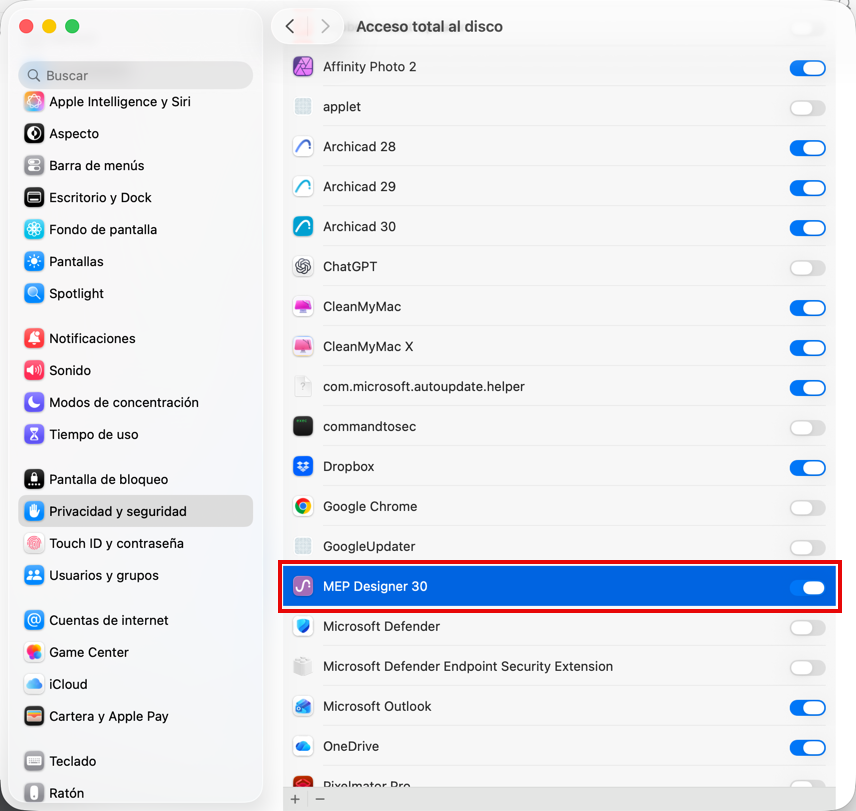Select the com.microsoft.autoupdate.helper row
Screen dimensions: 856x811
[559, 386]
